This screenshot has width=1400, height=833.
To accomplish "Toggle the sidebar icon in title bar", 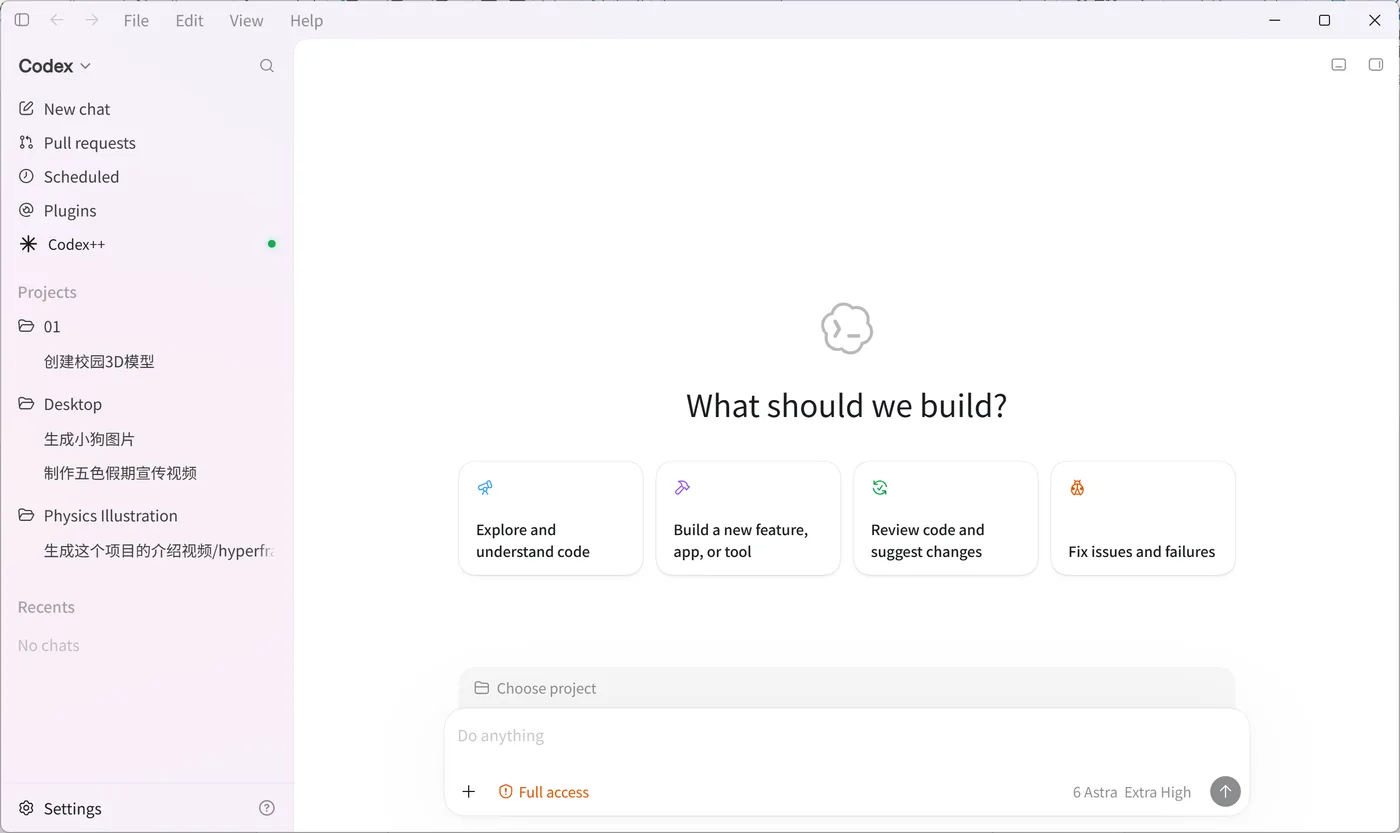I will click(x=22, y=20).
